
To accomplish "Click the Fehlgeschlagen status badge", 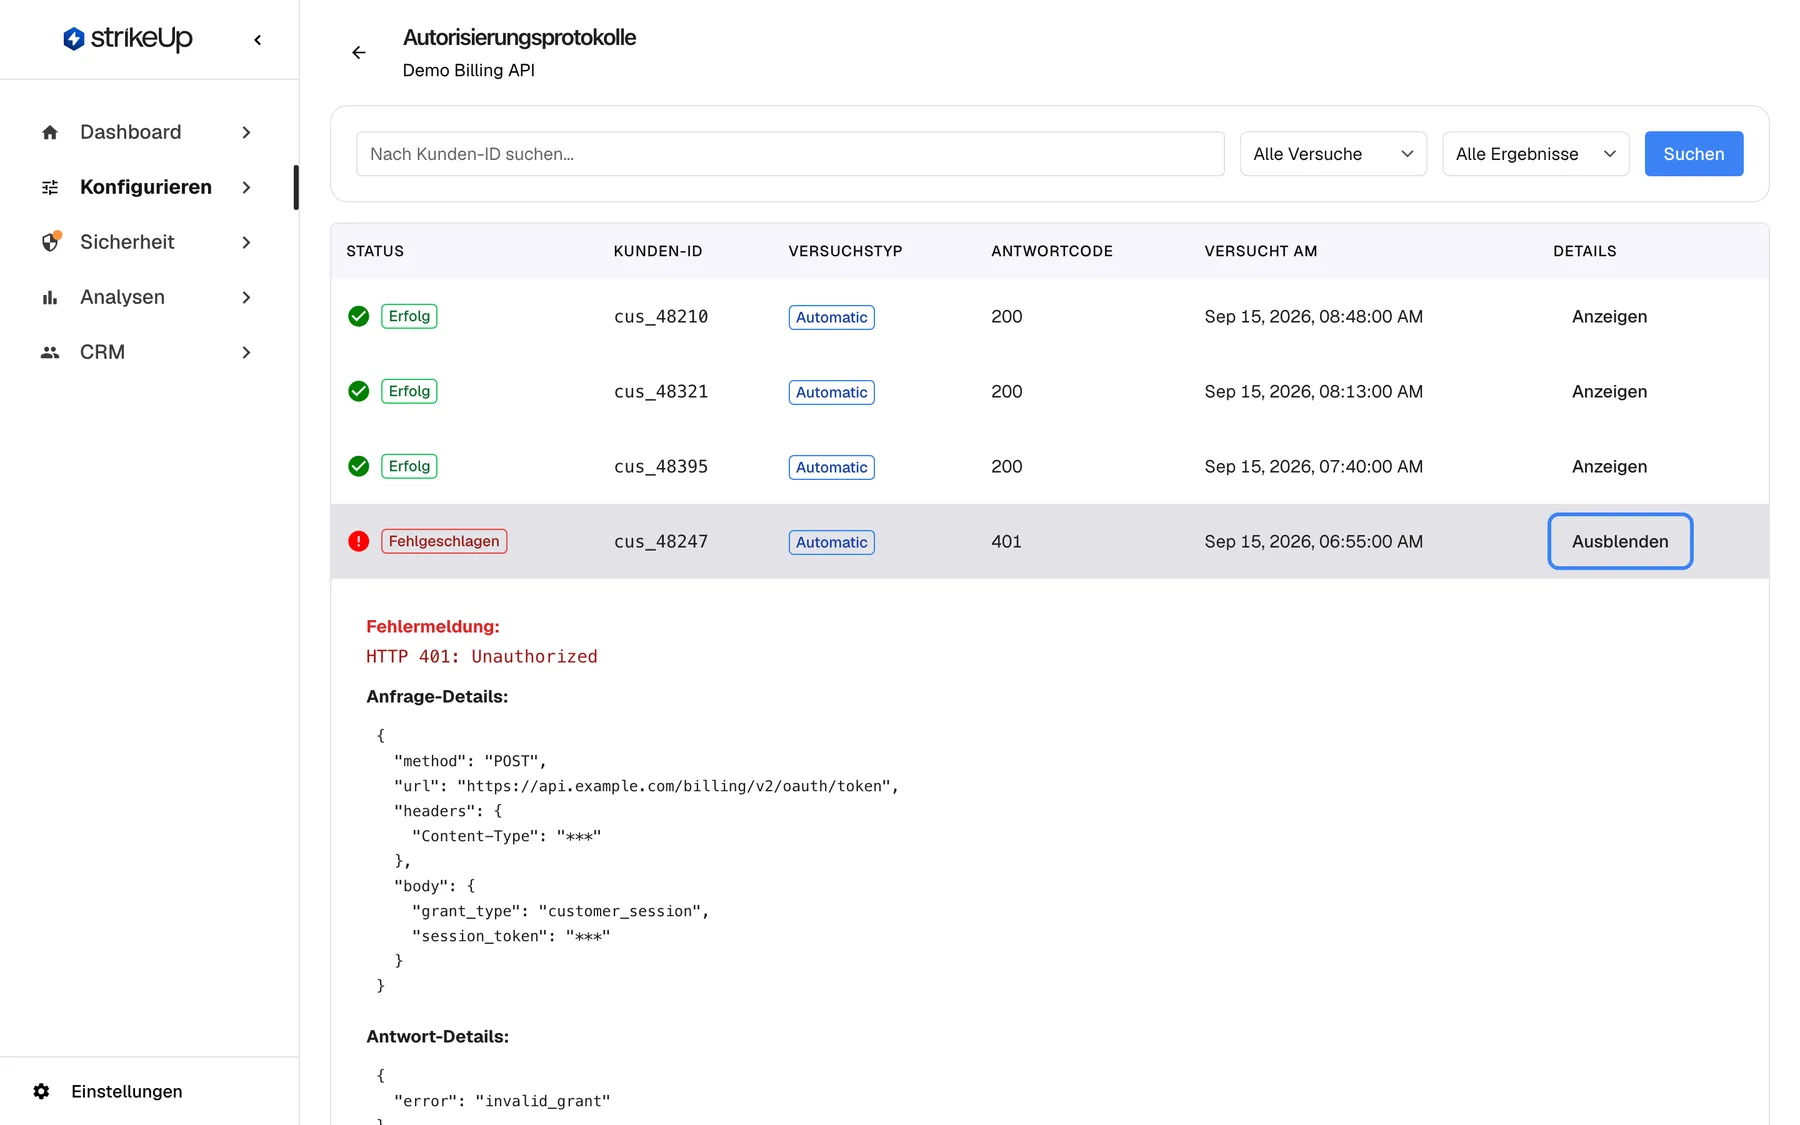I will click(444, 542).
